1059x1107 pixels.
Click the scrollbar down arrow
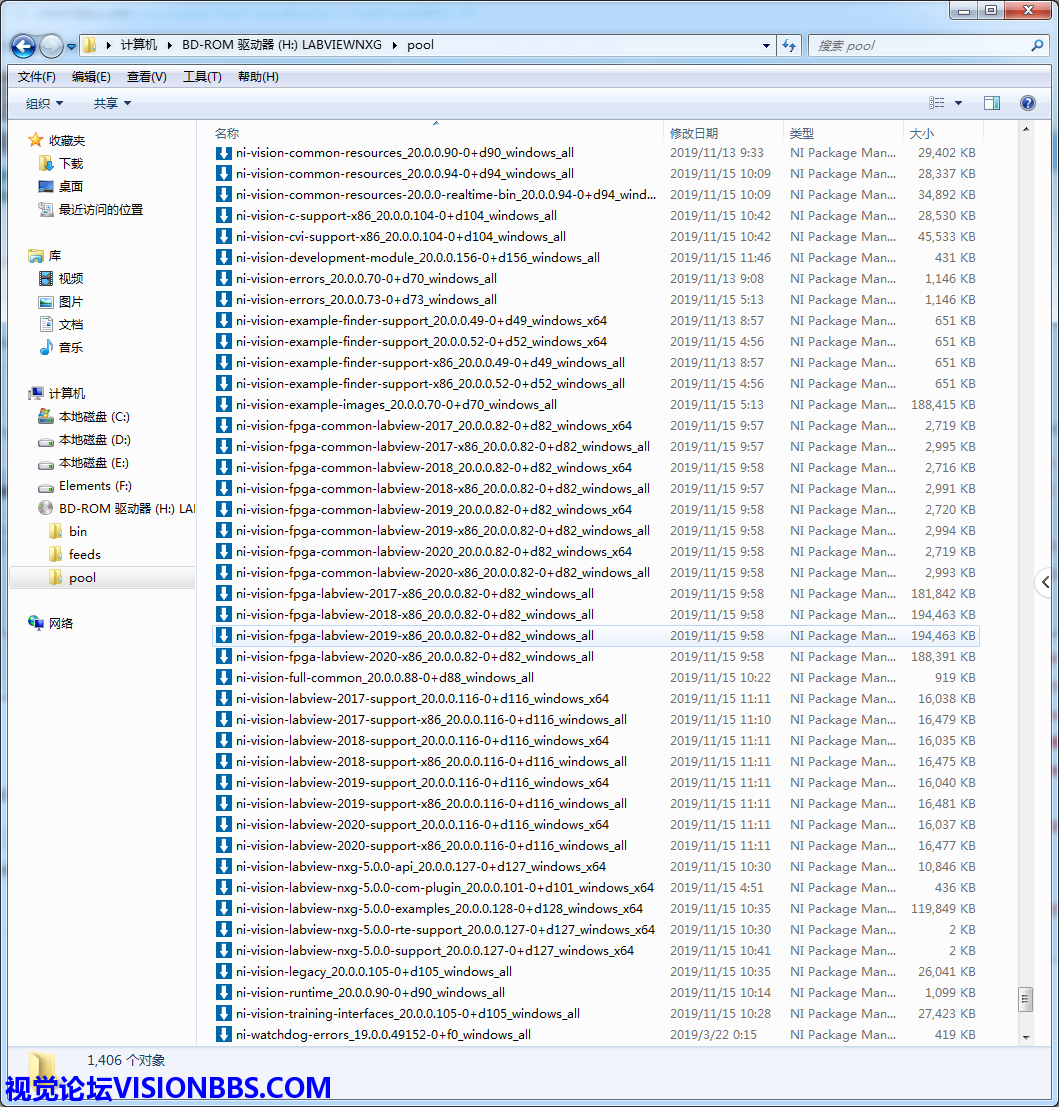pyautogui.click(x=1026, y=1037)
